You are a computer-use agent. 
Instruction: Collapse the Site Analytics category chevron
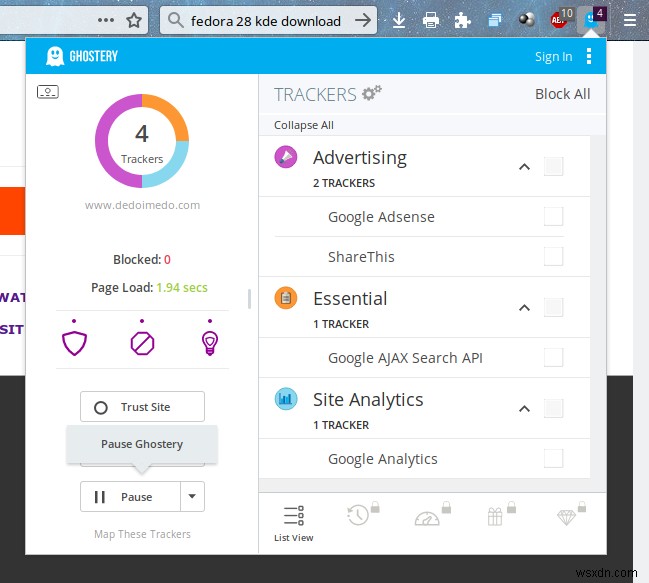tap(524, 409)
